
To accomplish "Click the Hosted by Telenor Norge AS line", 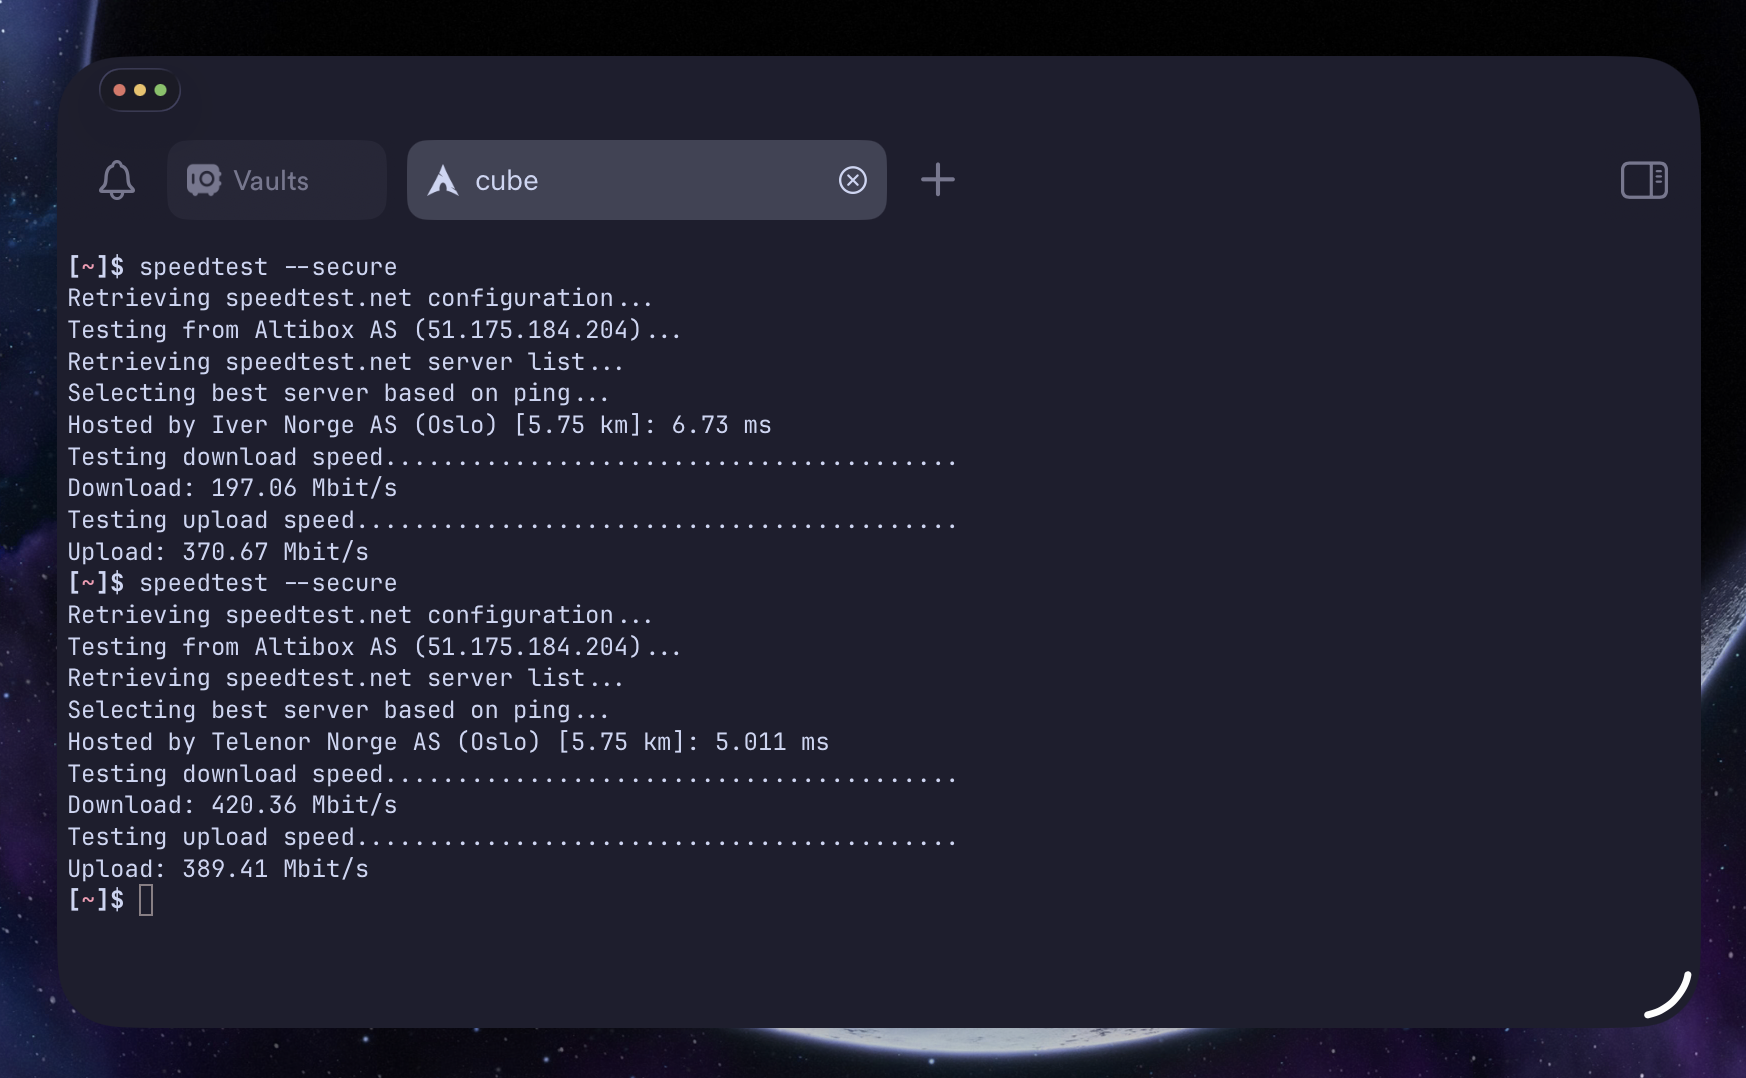I will (x=447, y=742).
